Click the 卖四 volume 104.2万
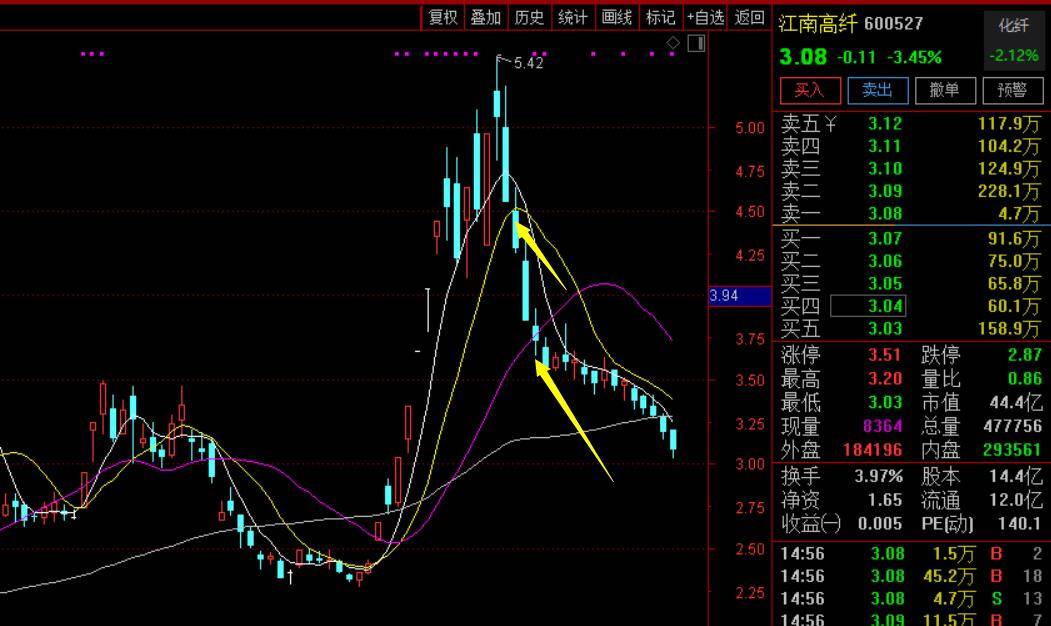Image resolution: width=1051 pixels, height=626 pixels. pos(1009,146)
